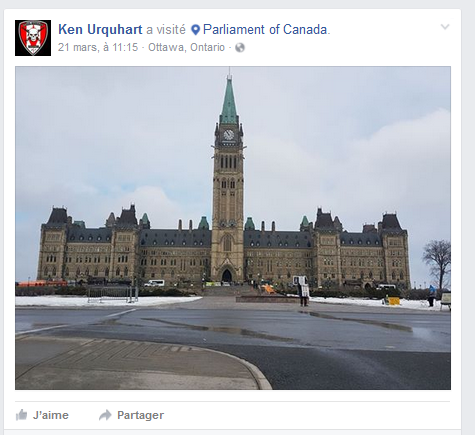Click the Ken Urquhart name link
475x435 pixels.
point(100,30)
